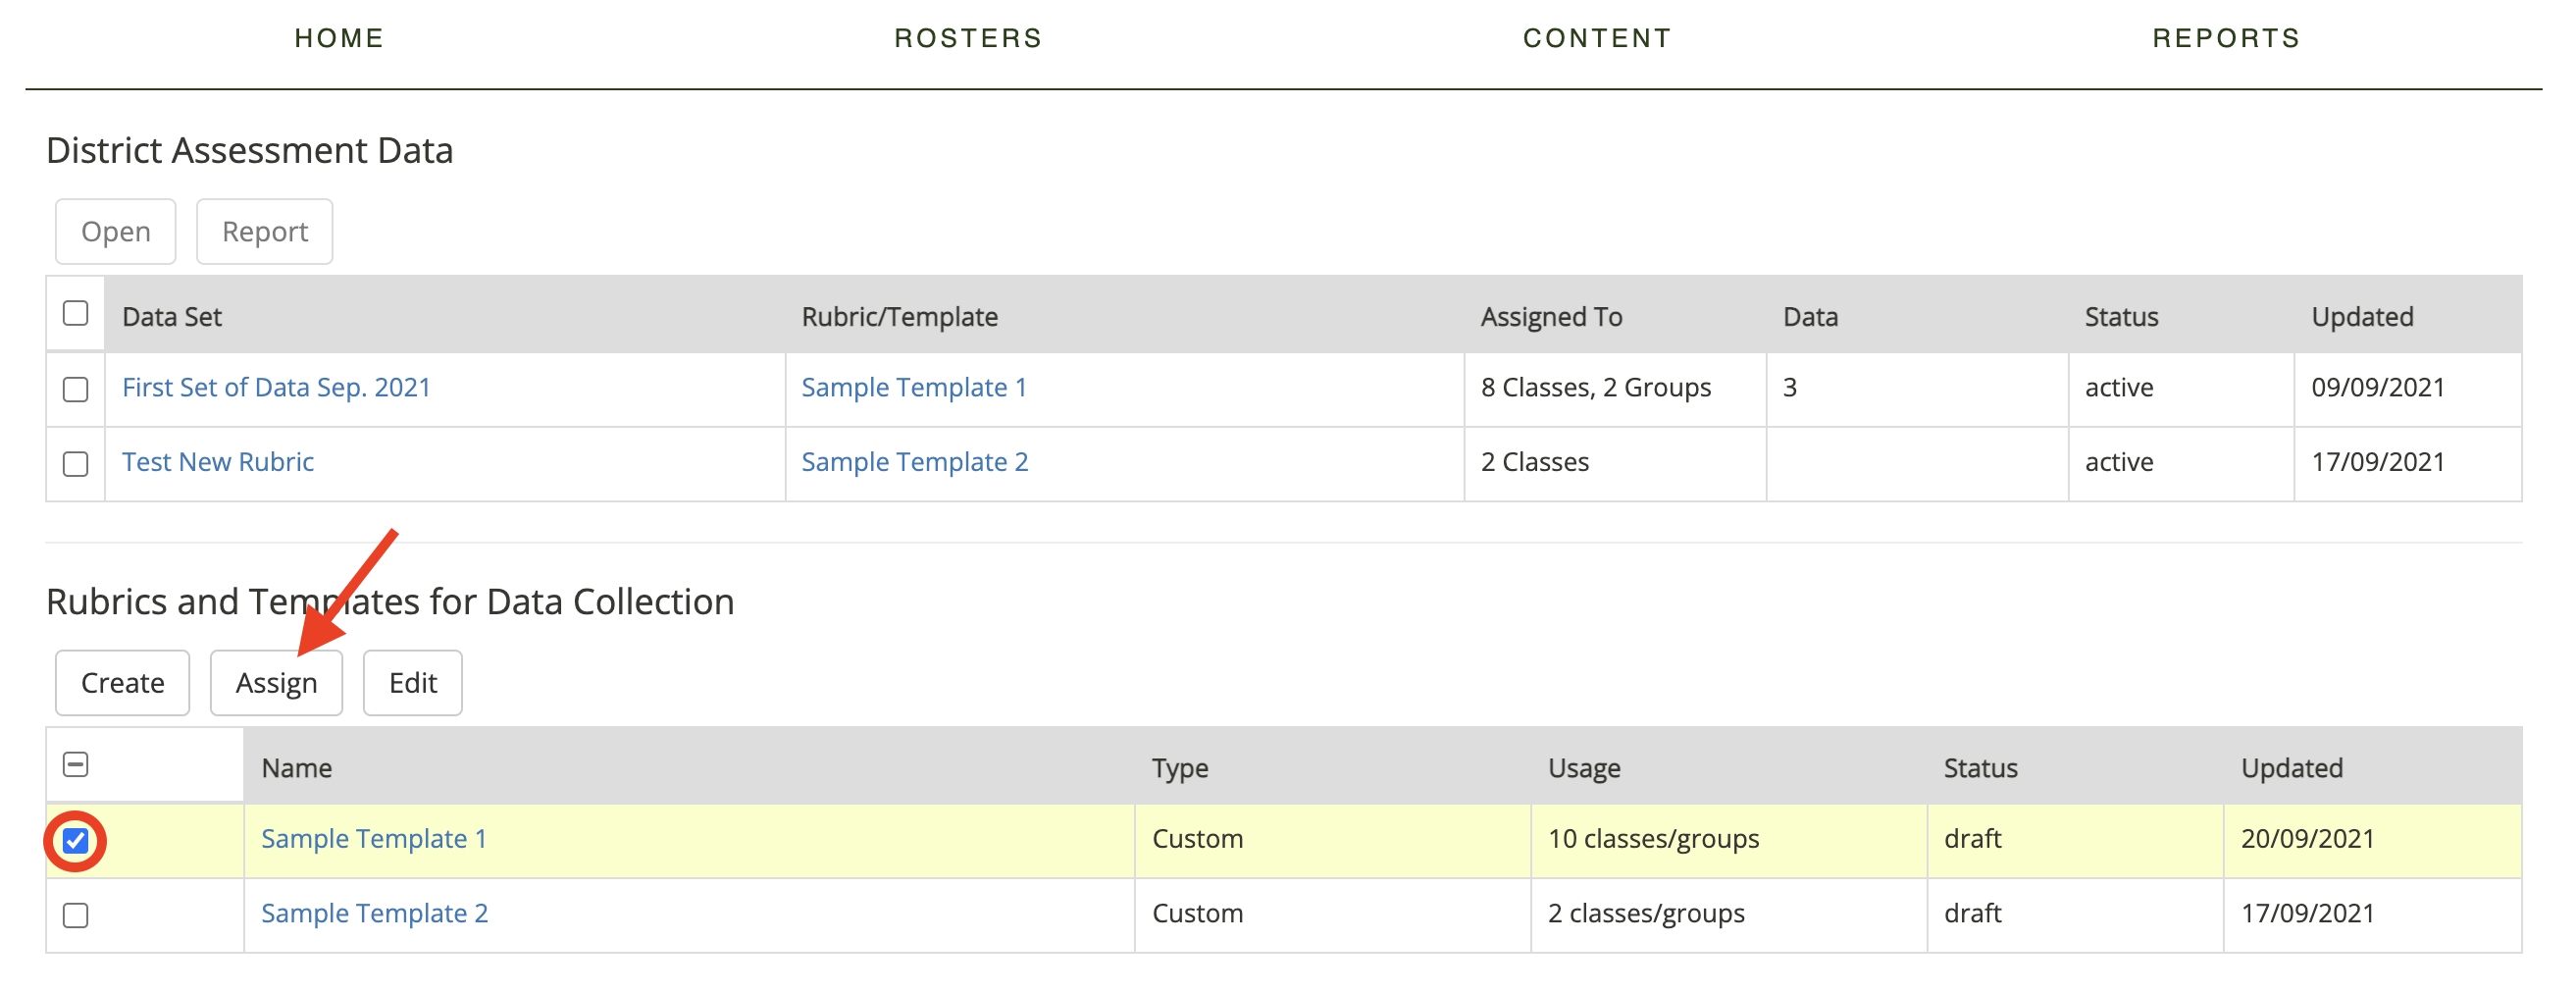Screen dimensions: 2576x993
Task: Check the First Set of Data row checkbox
Action: [x=75, y=388]
